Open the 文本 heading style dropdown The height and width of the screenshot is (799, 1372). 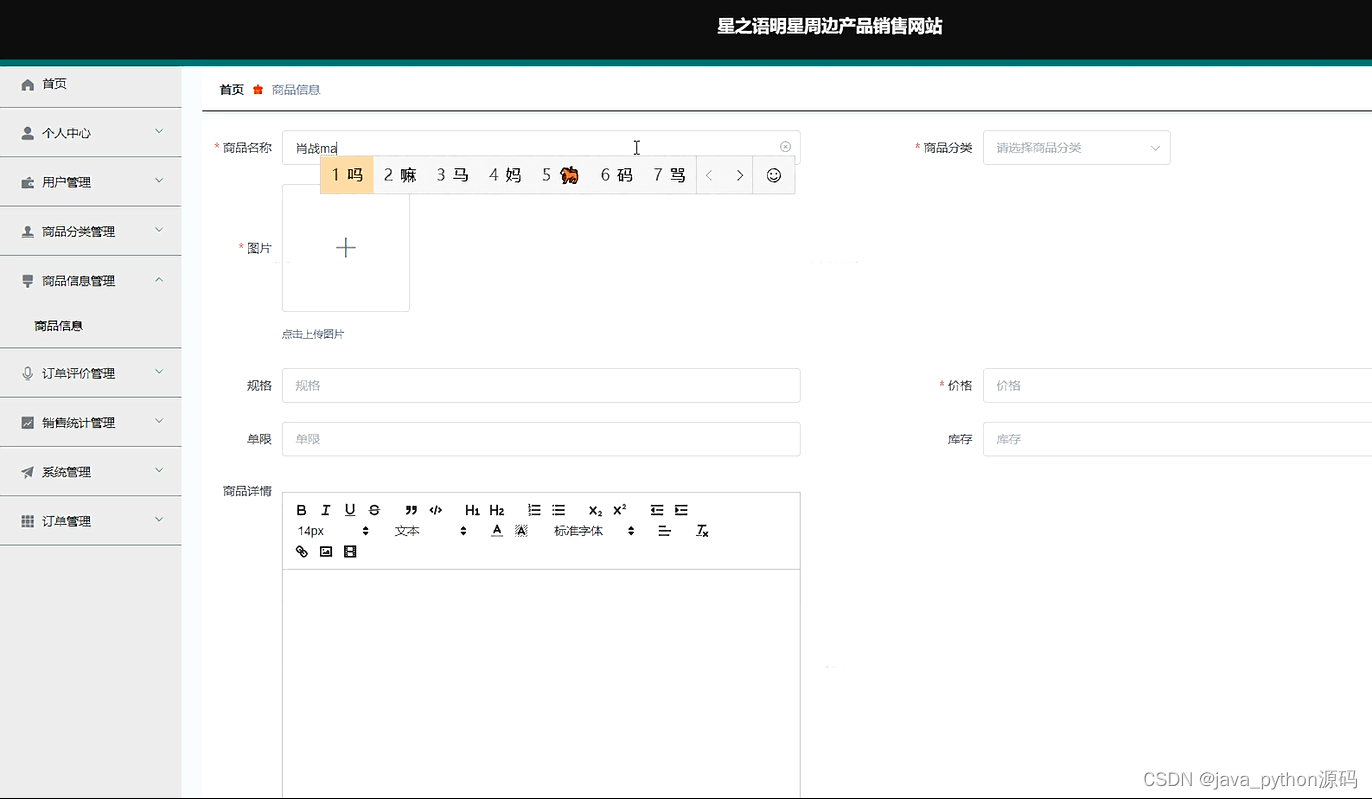click(x=430, y=531)
